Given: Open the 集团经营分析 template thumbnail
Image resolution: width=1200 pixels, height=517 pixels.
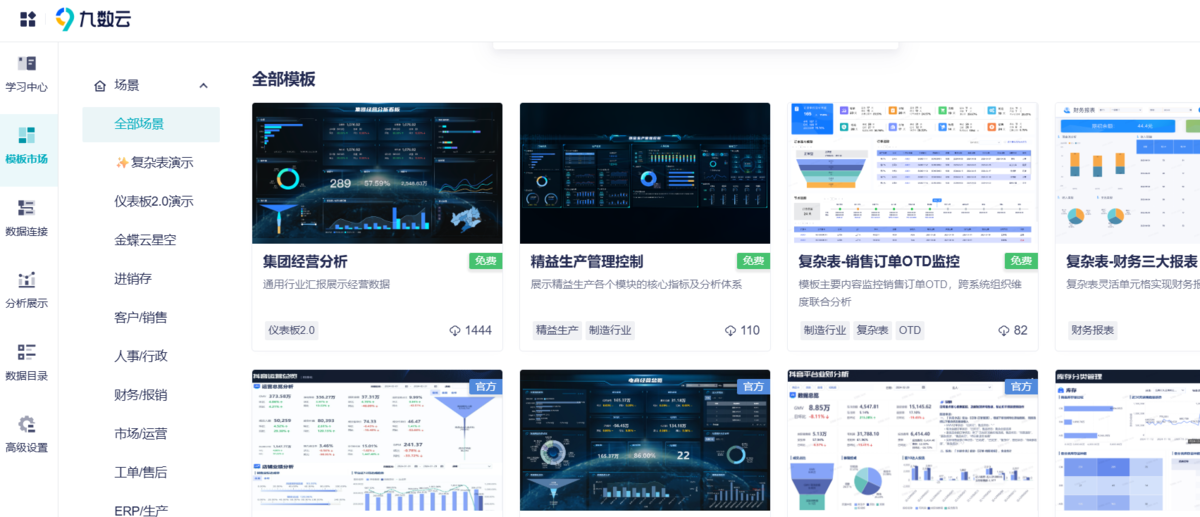Looking at the screenshot, I should (x=377, y=173).
